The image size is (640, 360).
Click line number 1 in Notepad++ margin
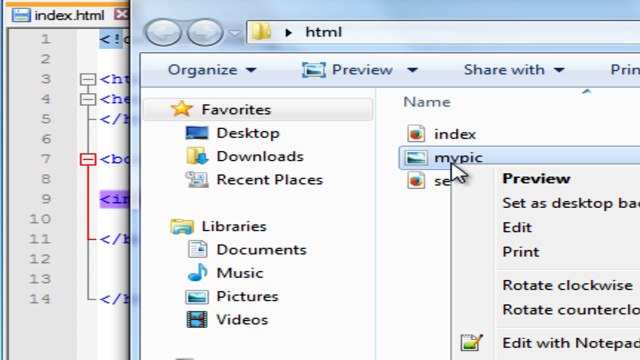point(46,39)
